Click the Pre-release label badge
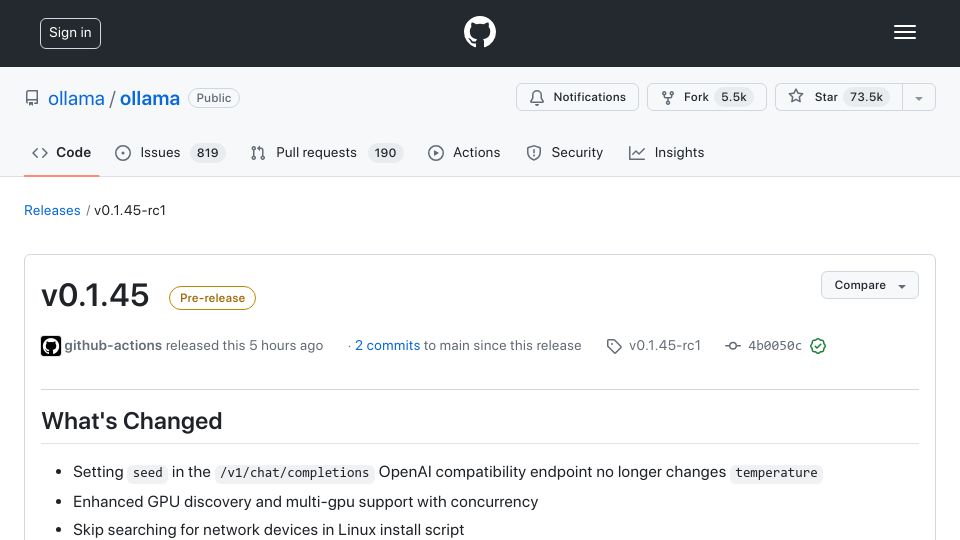The width and height of the screenshot is (960, 540). 212,298
